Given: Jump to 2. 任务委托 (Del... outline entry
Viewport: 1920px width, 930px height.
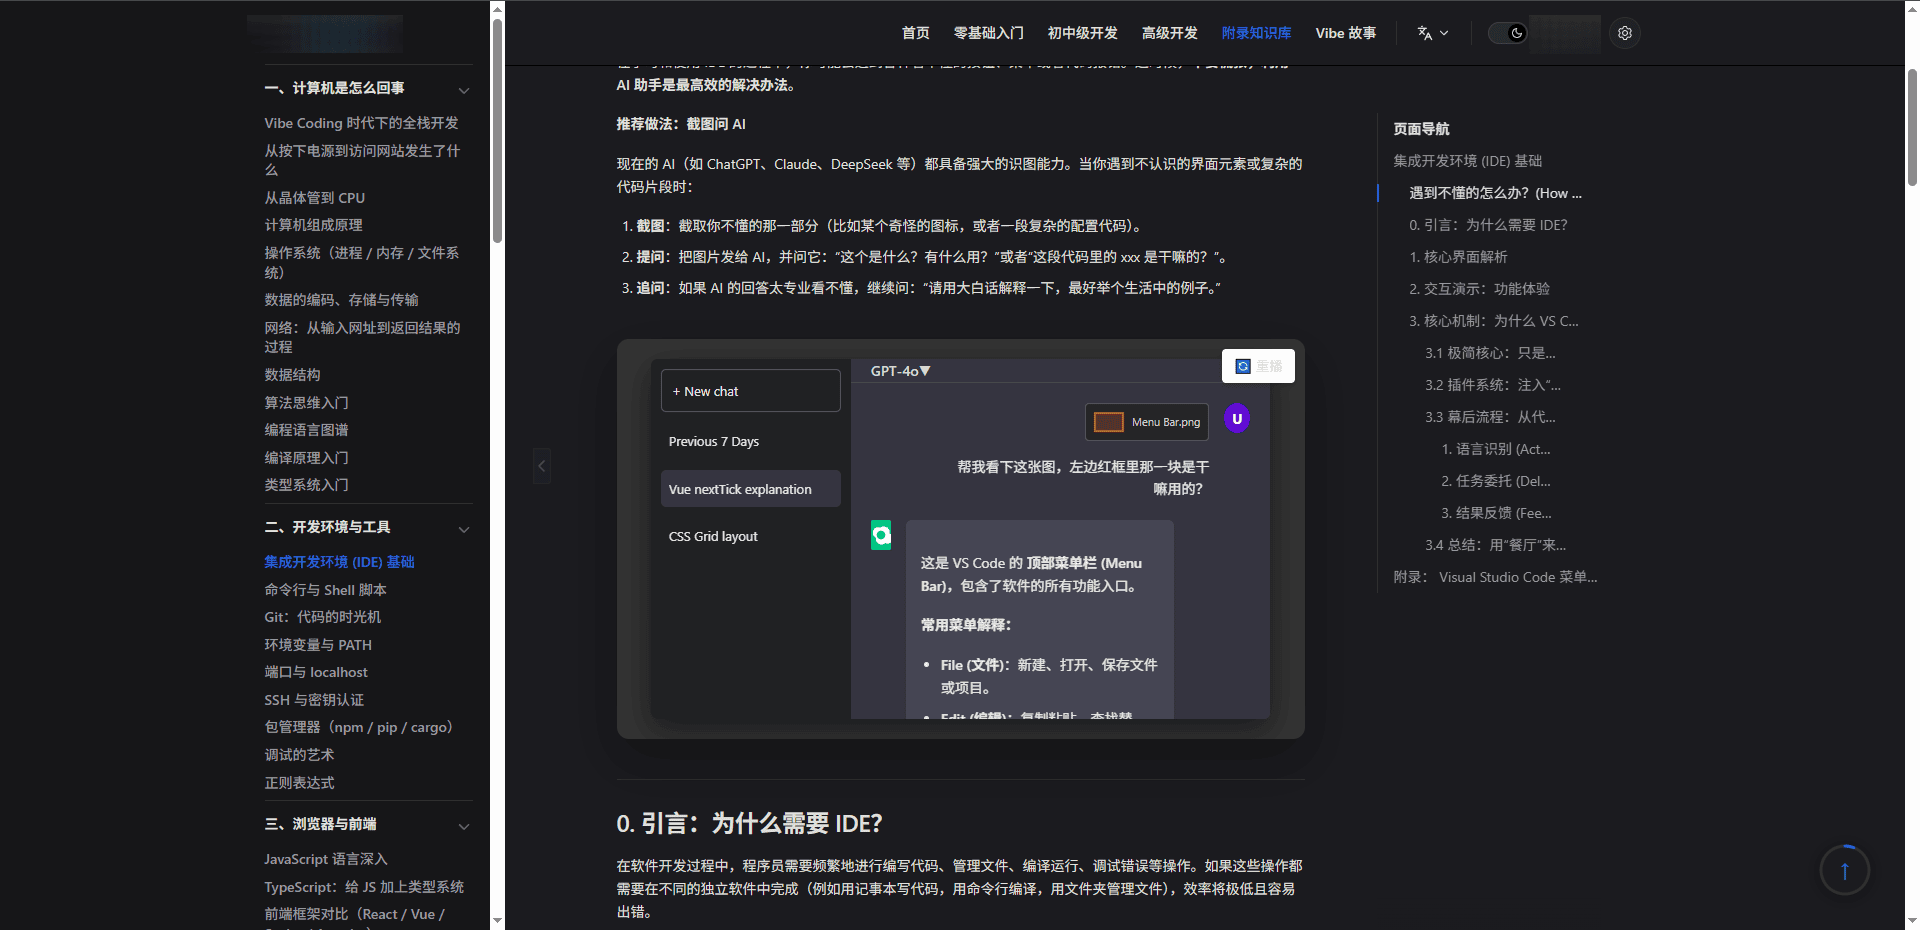Looking at the screenshot, I should pos(1495,481).
